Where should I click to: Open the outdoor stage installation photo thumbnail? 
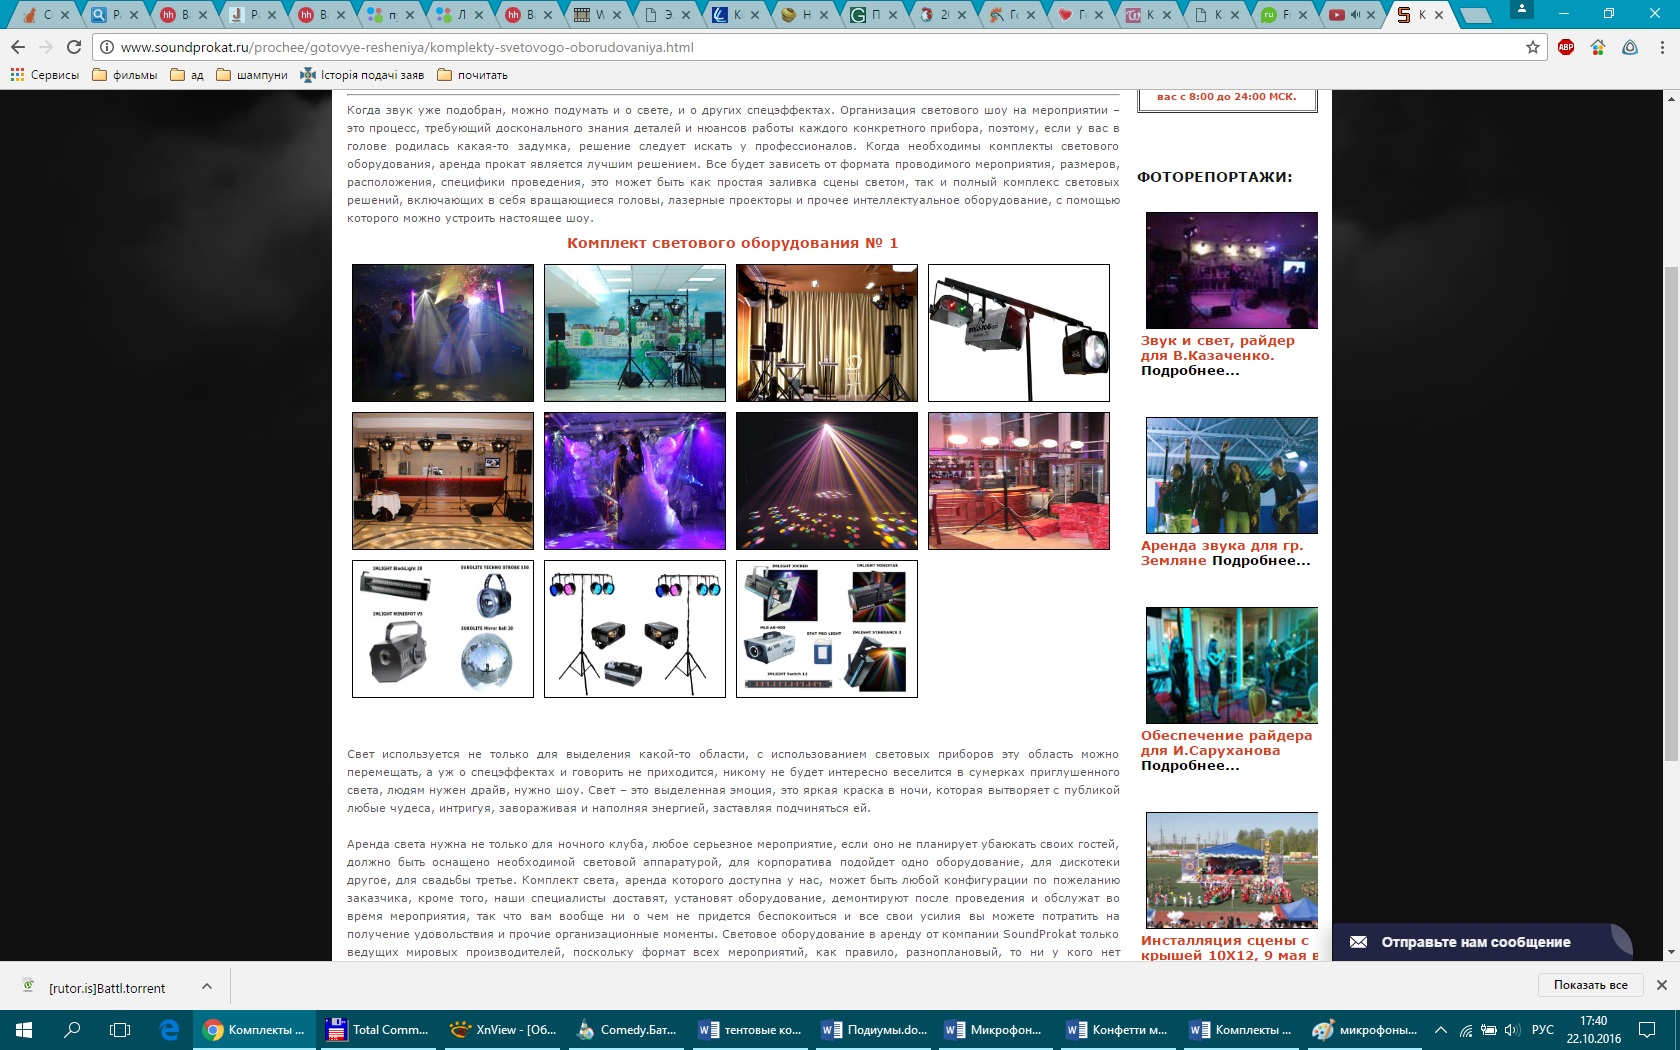point(1231,870)
